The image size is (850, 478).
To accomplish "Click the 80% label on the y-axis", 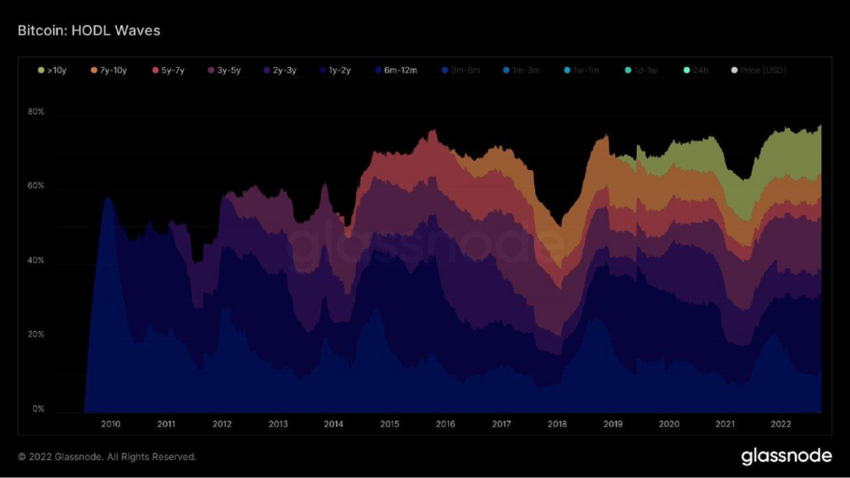I will [35, 112].
